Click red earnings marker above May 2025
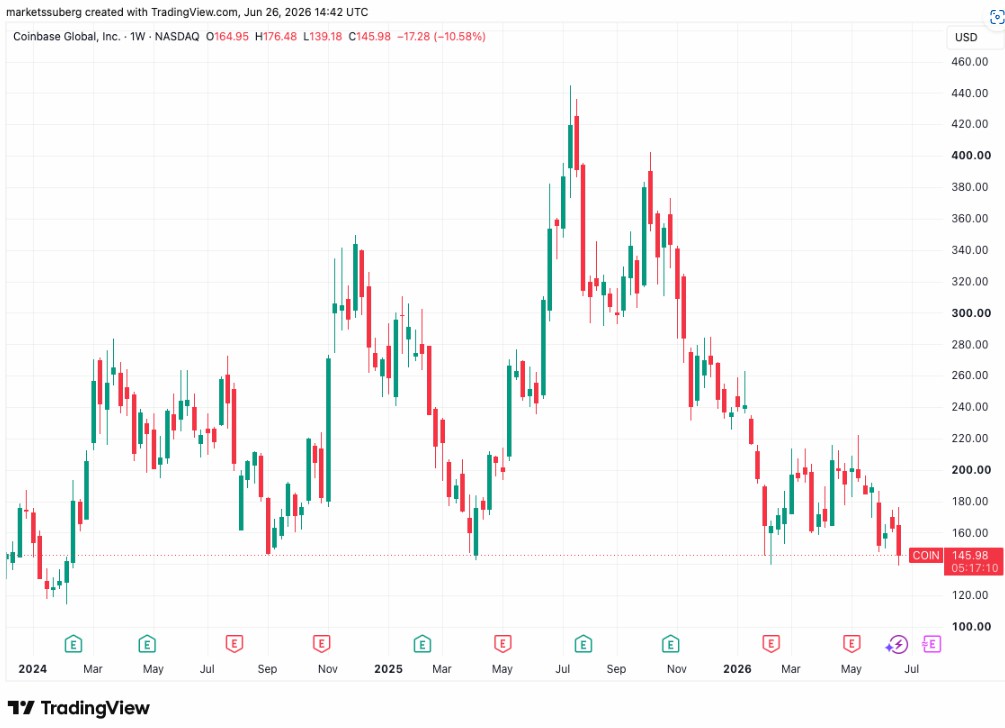This screenshot has height=728, width=1005. tap(502, 643)
